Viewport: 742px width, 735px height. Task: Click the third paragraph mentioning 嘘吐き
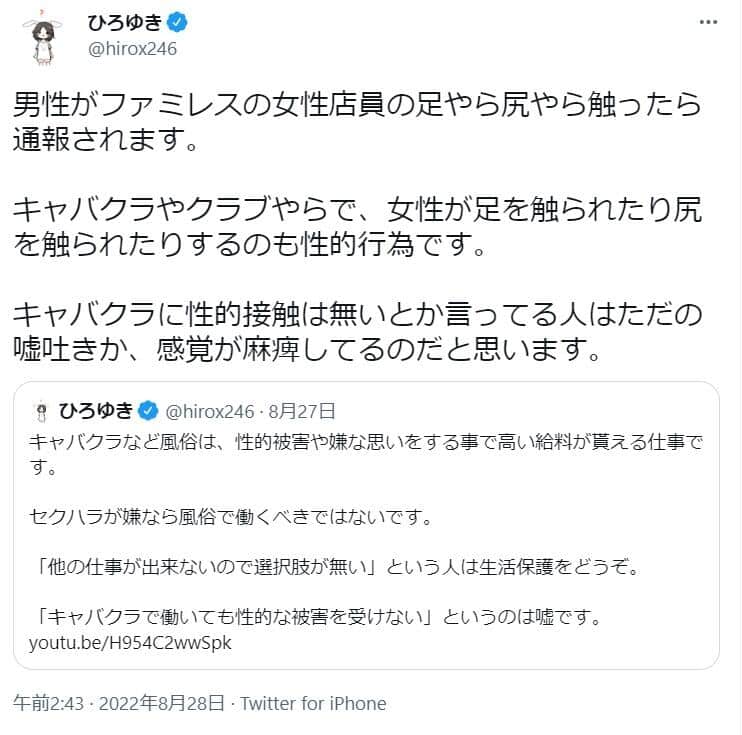click(x=357, y=333)
